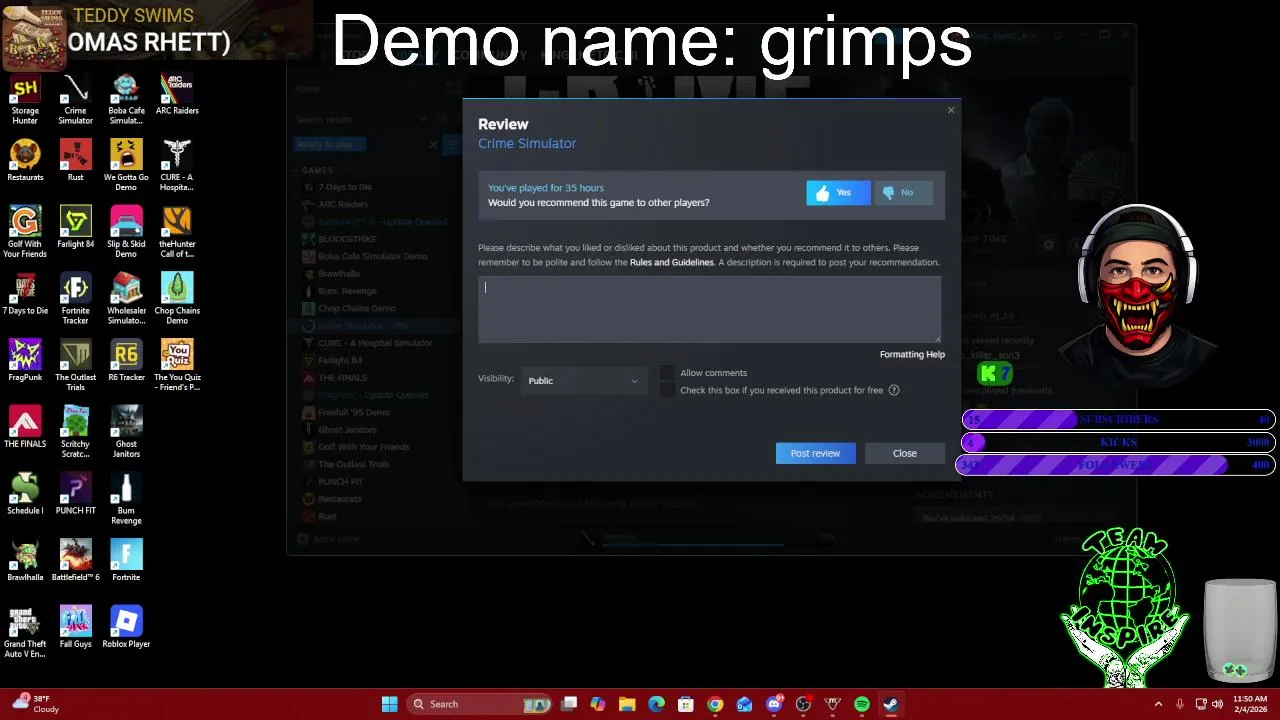Launch Microsoft Edge from the taskbar
1280x720 pixels.
[656, 704]
